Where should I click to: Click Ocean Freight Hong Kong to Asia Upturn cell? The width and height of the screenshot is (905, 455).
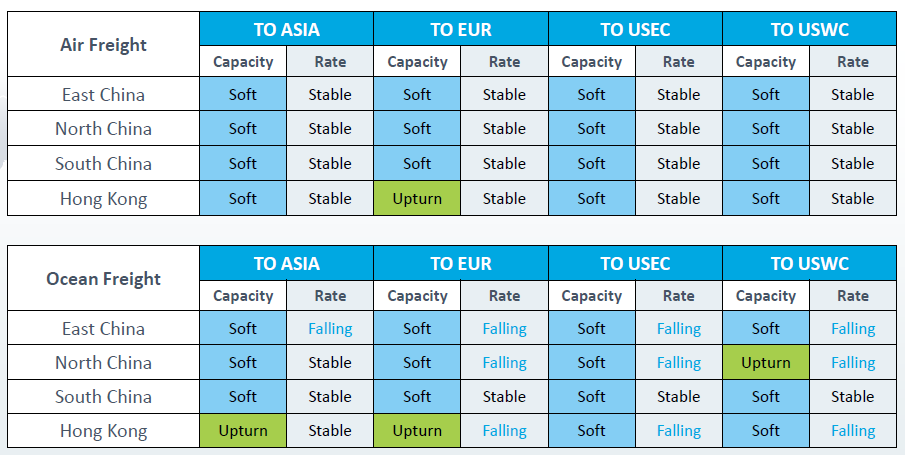pyautogui.click(x=243, y=431)
